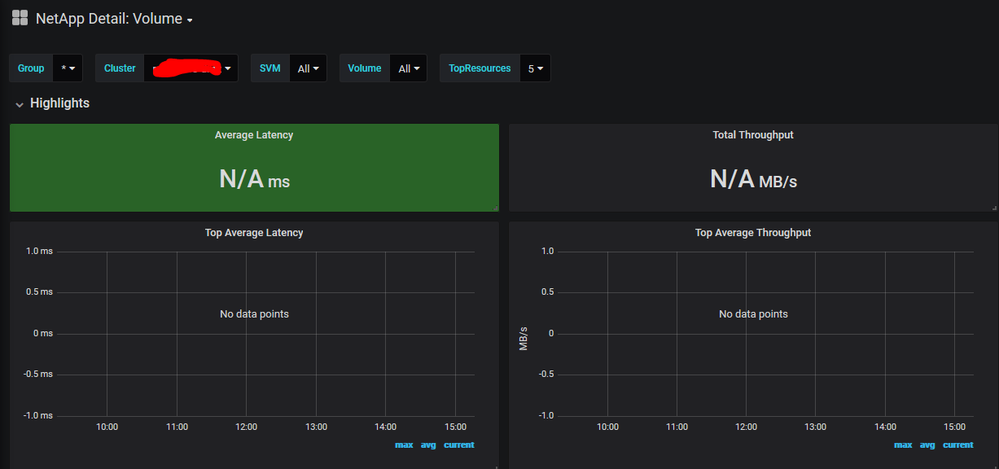The height and width of the screenshot is (469, 999).
Task: Open the NetApp Detail: Volume dashboard picker
Action: pyautogui.click(x=114, y=19)
